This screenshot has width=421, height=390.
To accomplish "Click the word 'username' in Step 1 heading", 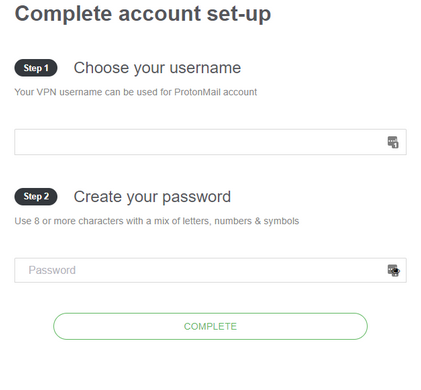I will 205,68.
